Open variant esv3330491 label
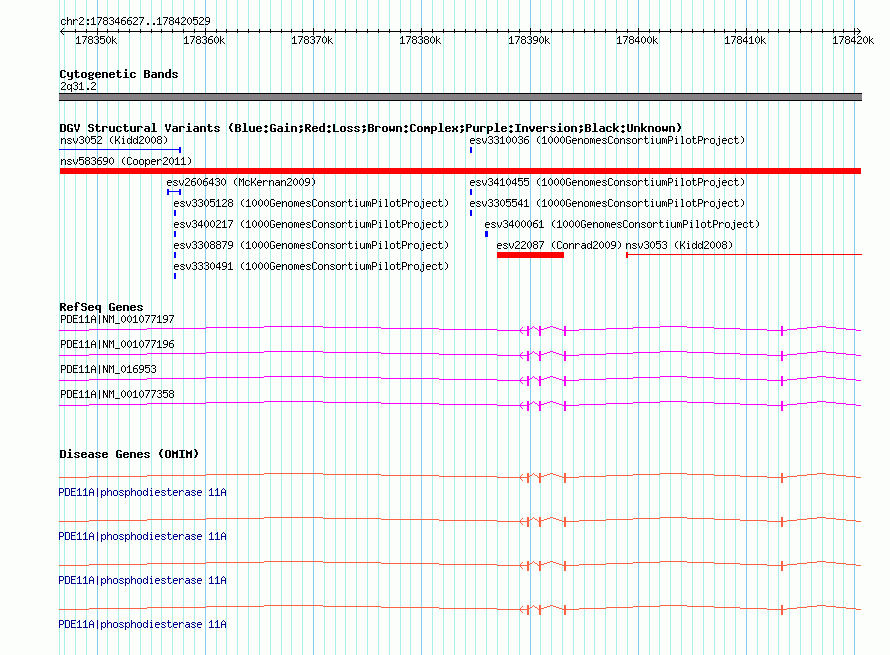Screen dimensions: 890x655 point(311,266)
